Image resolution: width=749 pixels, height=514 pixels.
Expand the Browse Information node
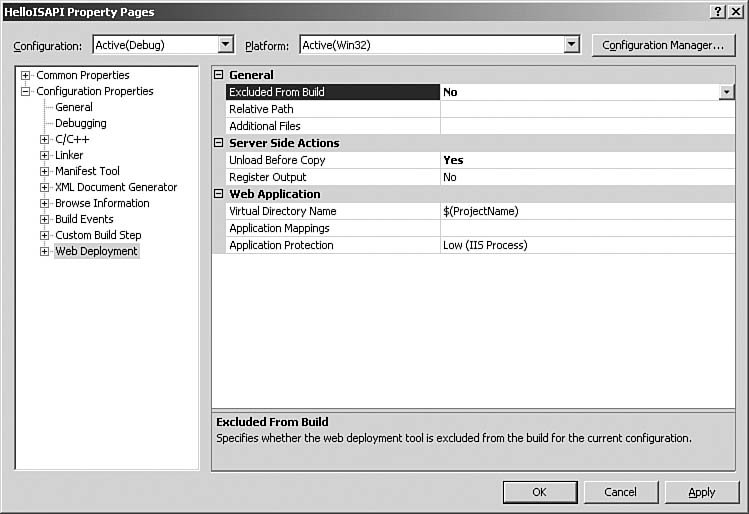click(x=44, y=203)
